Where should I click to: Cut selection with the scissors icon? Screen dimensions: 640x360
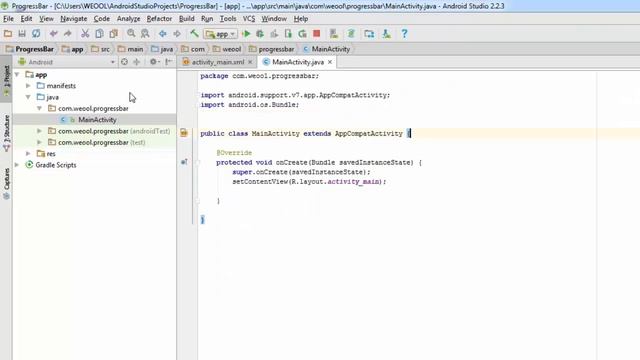85,34
